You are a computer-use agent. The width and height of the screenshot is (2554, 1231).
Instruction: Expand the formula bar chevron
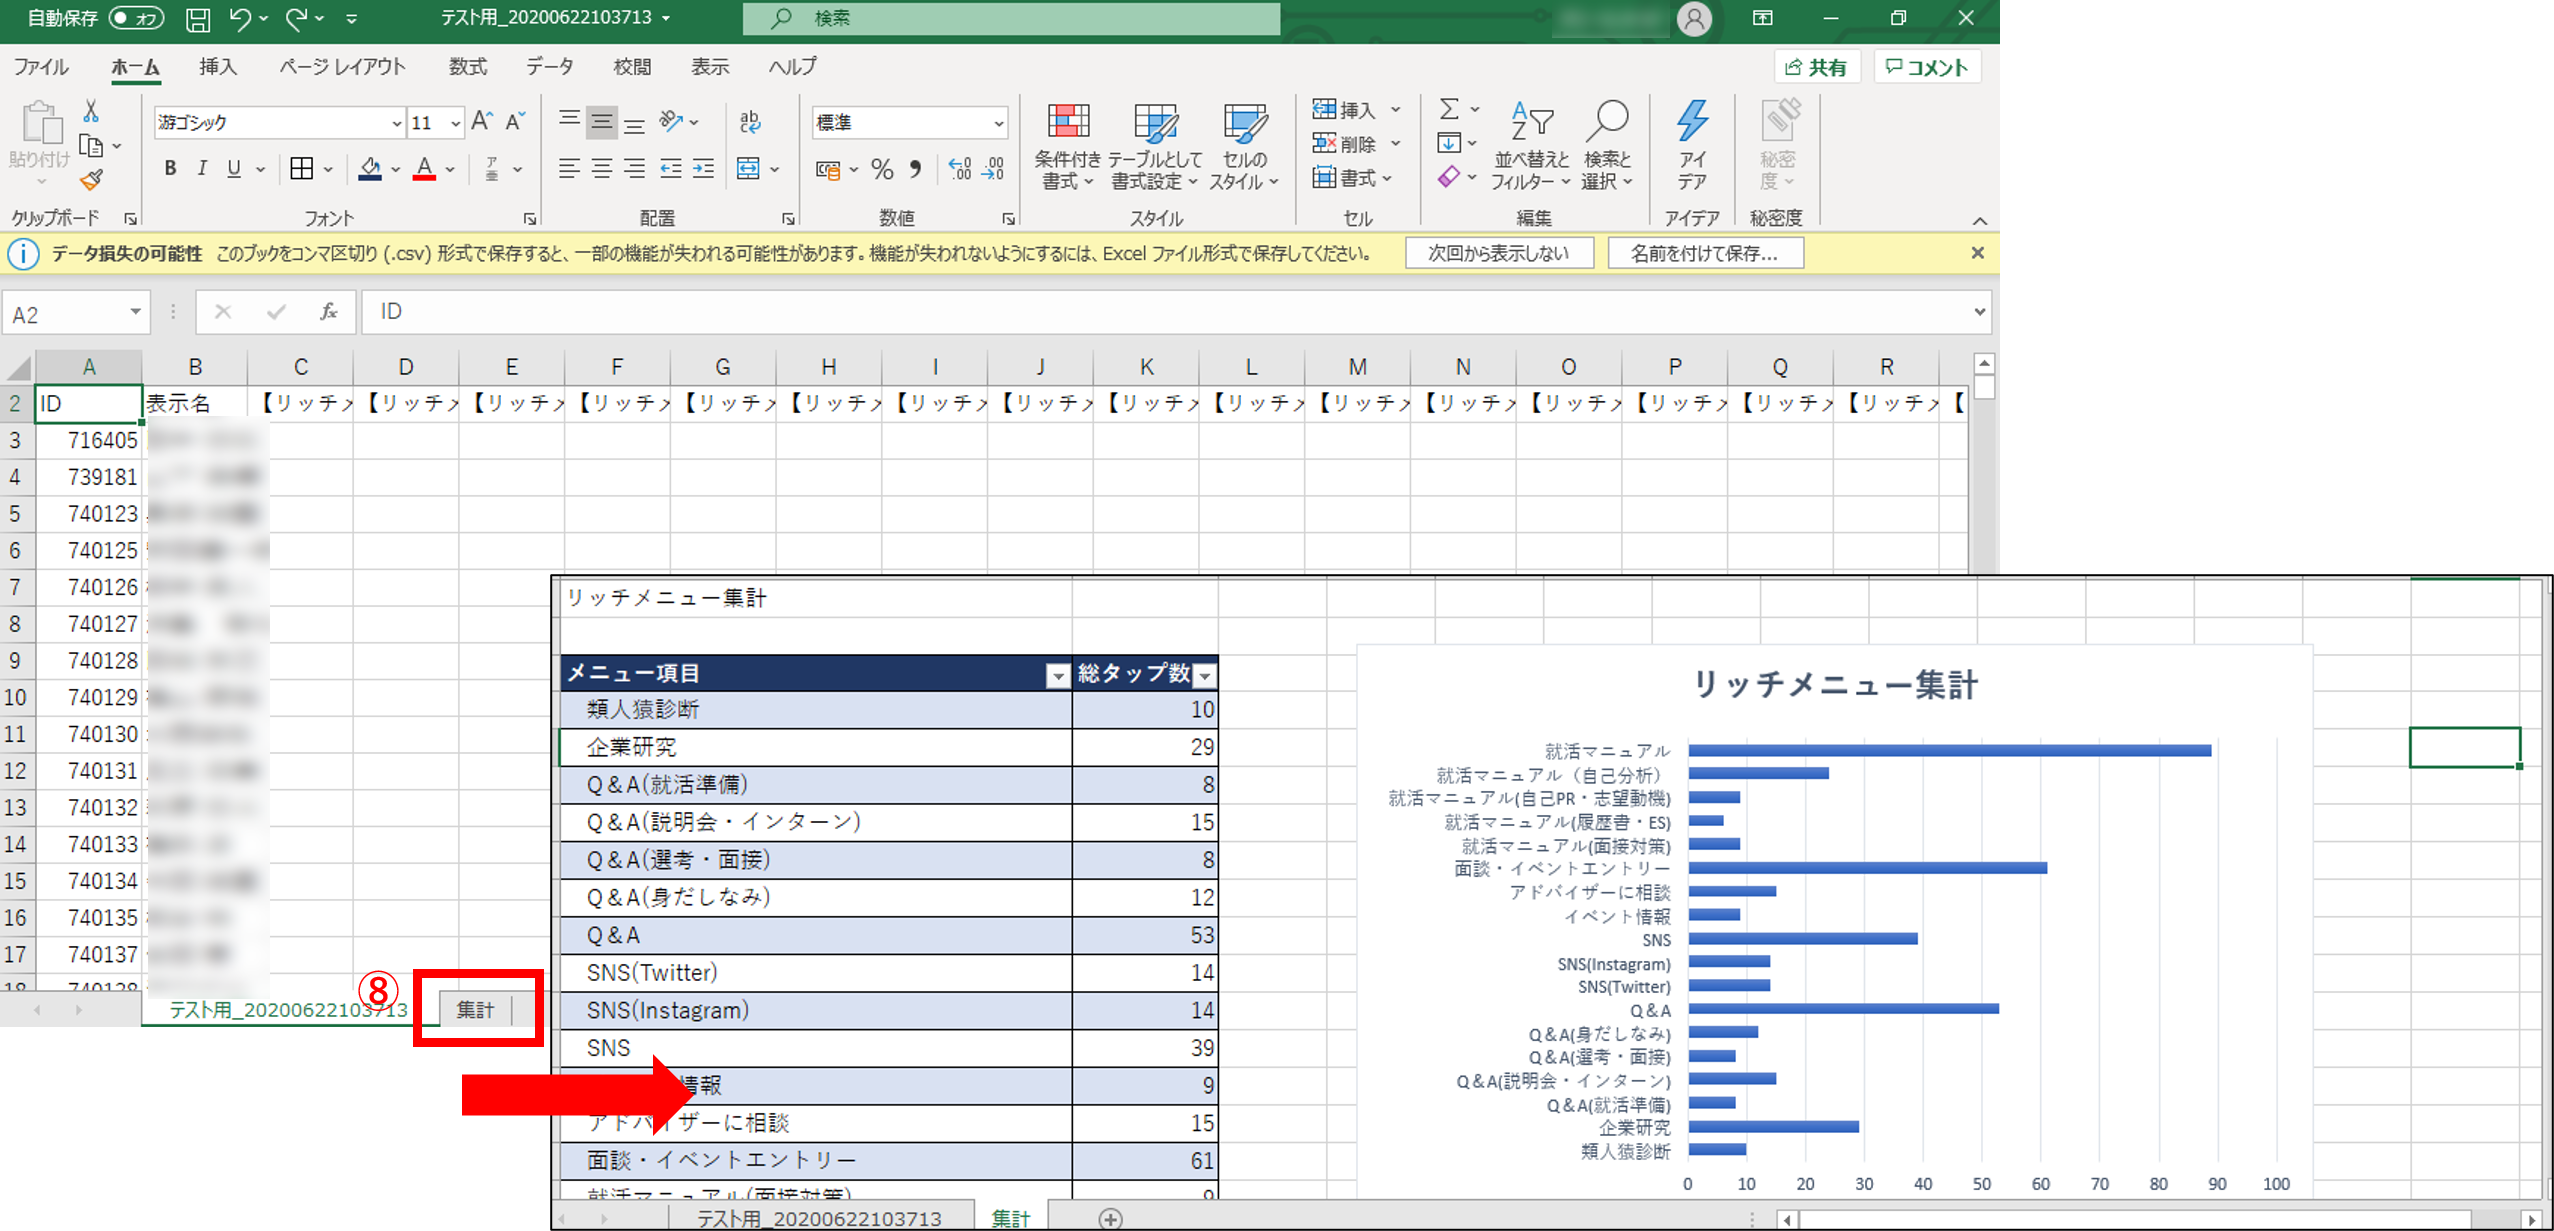click(1979, 312)
